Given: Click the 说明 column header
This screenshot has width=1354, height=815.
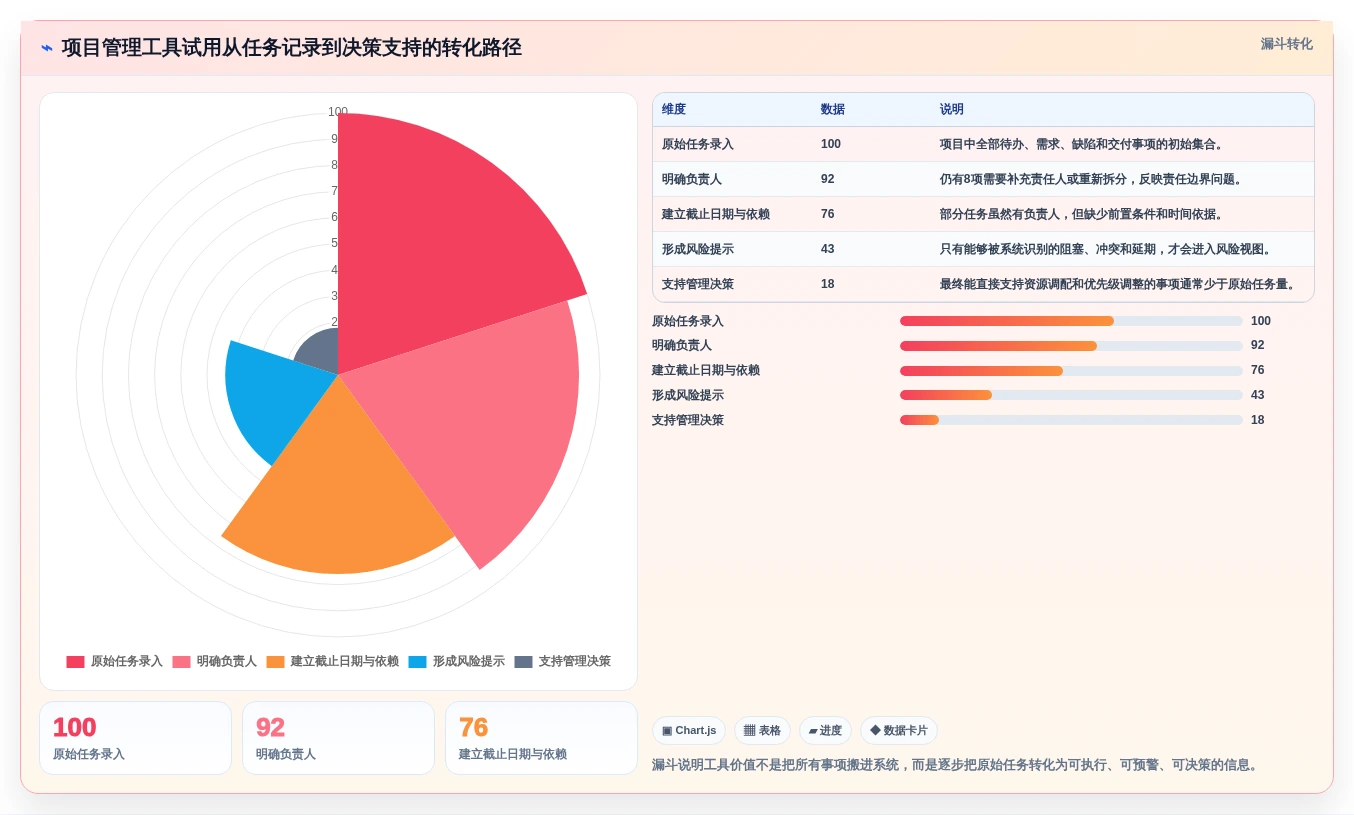Looking at the screenshot, I should (951, 110).
